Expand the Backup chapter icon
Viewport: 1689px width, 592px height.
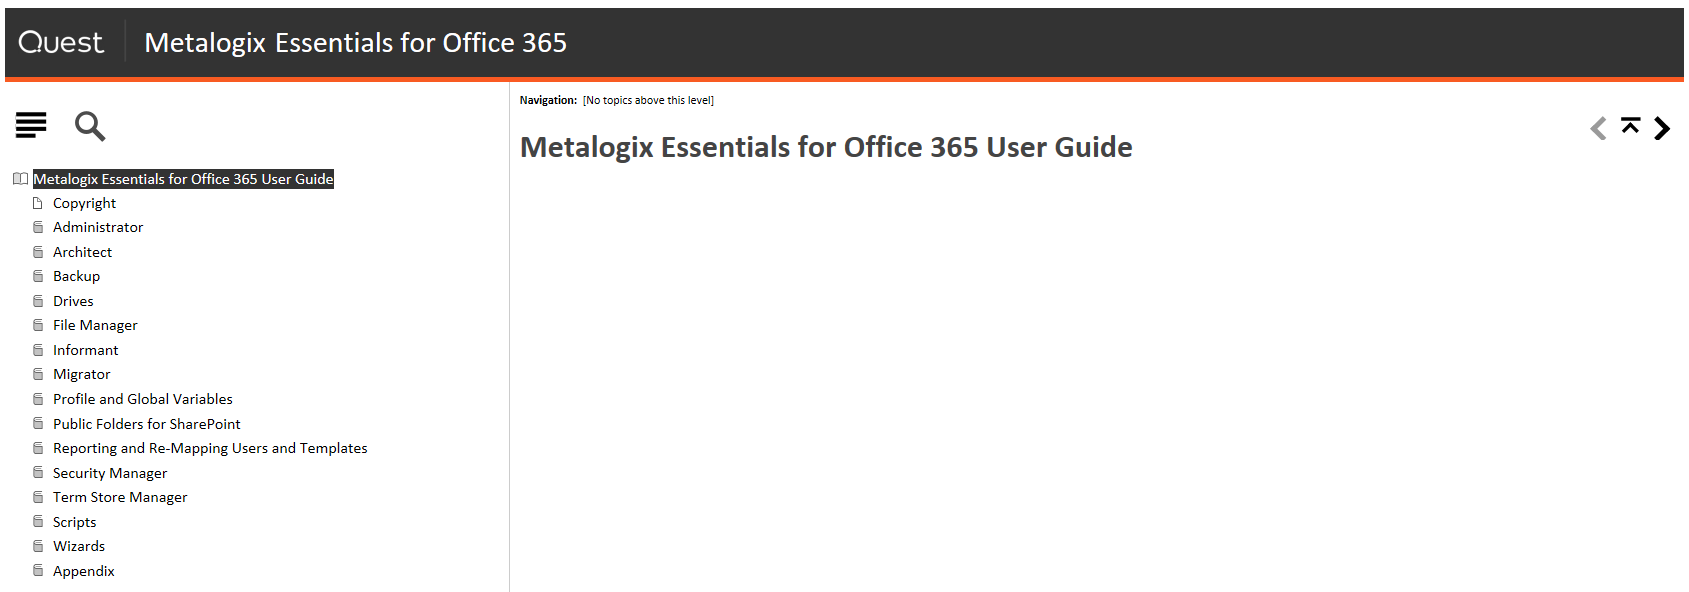pyautogui.click(x=38, y=276)
